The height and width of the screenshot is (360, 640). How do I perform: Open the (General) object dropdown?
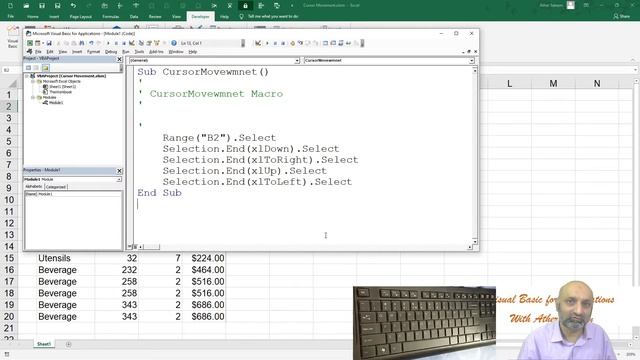297,60
